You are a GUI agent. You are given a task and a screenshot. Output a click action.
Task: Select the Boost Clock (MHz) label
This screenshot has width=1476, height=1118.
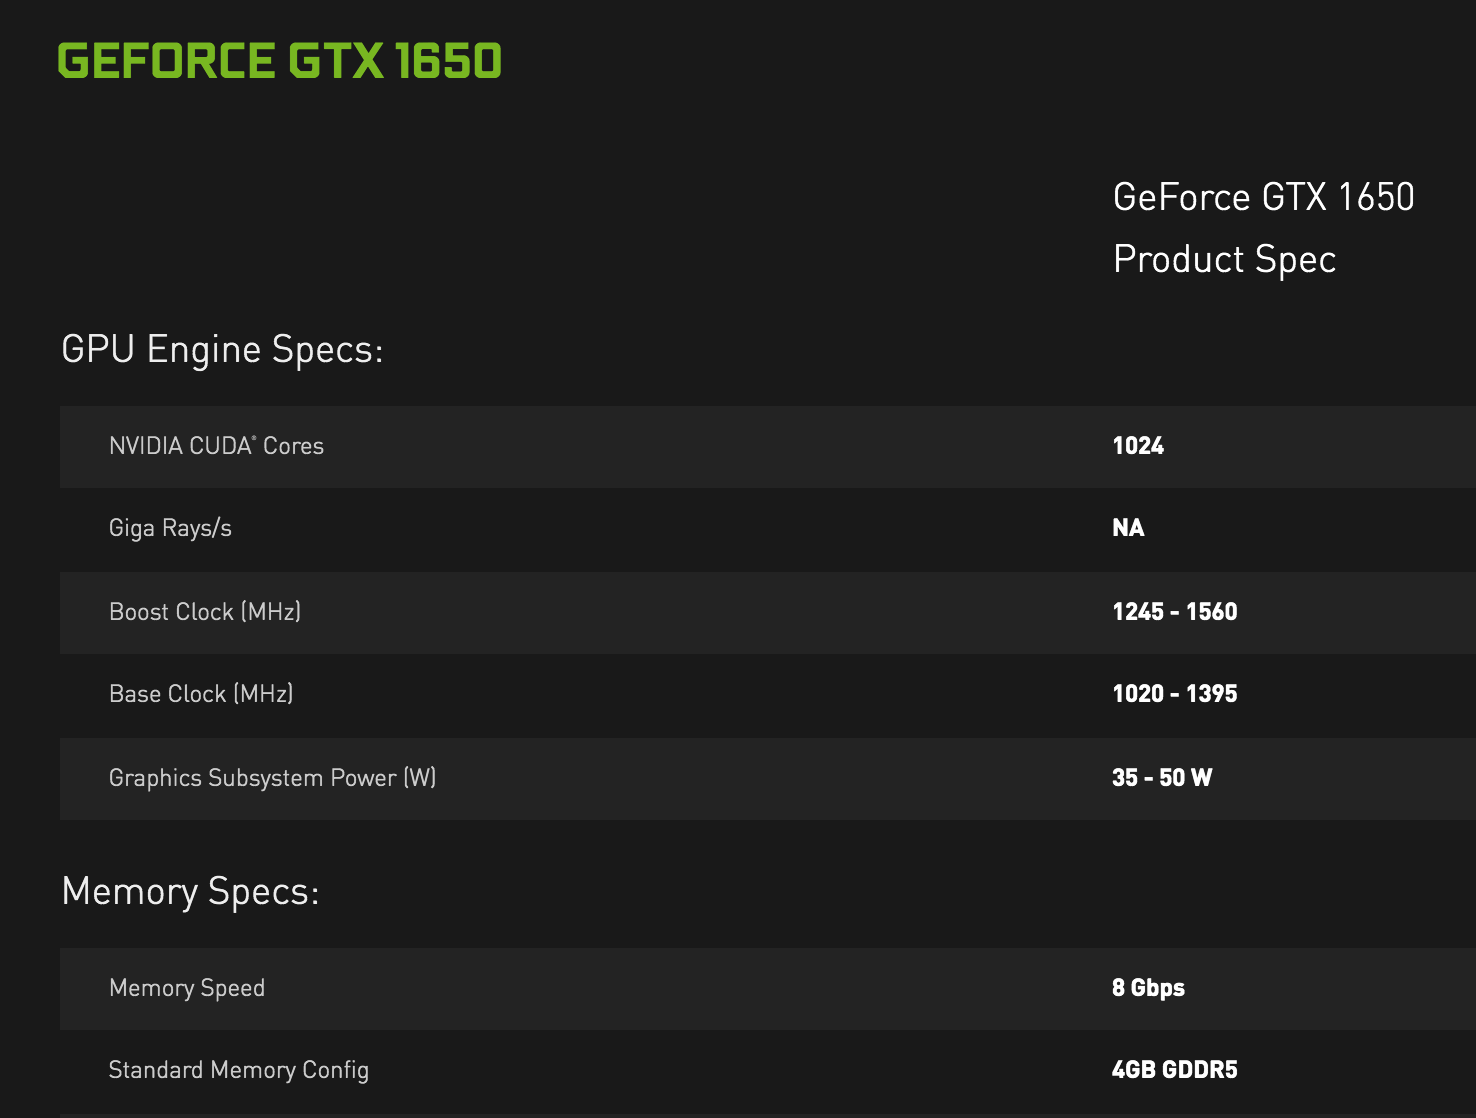click(205, 612)
